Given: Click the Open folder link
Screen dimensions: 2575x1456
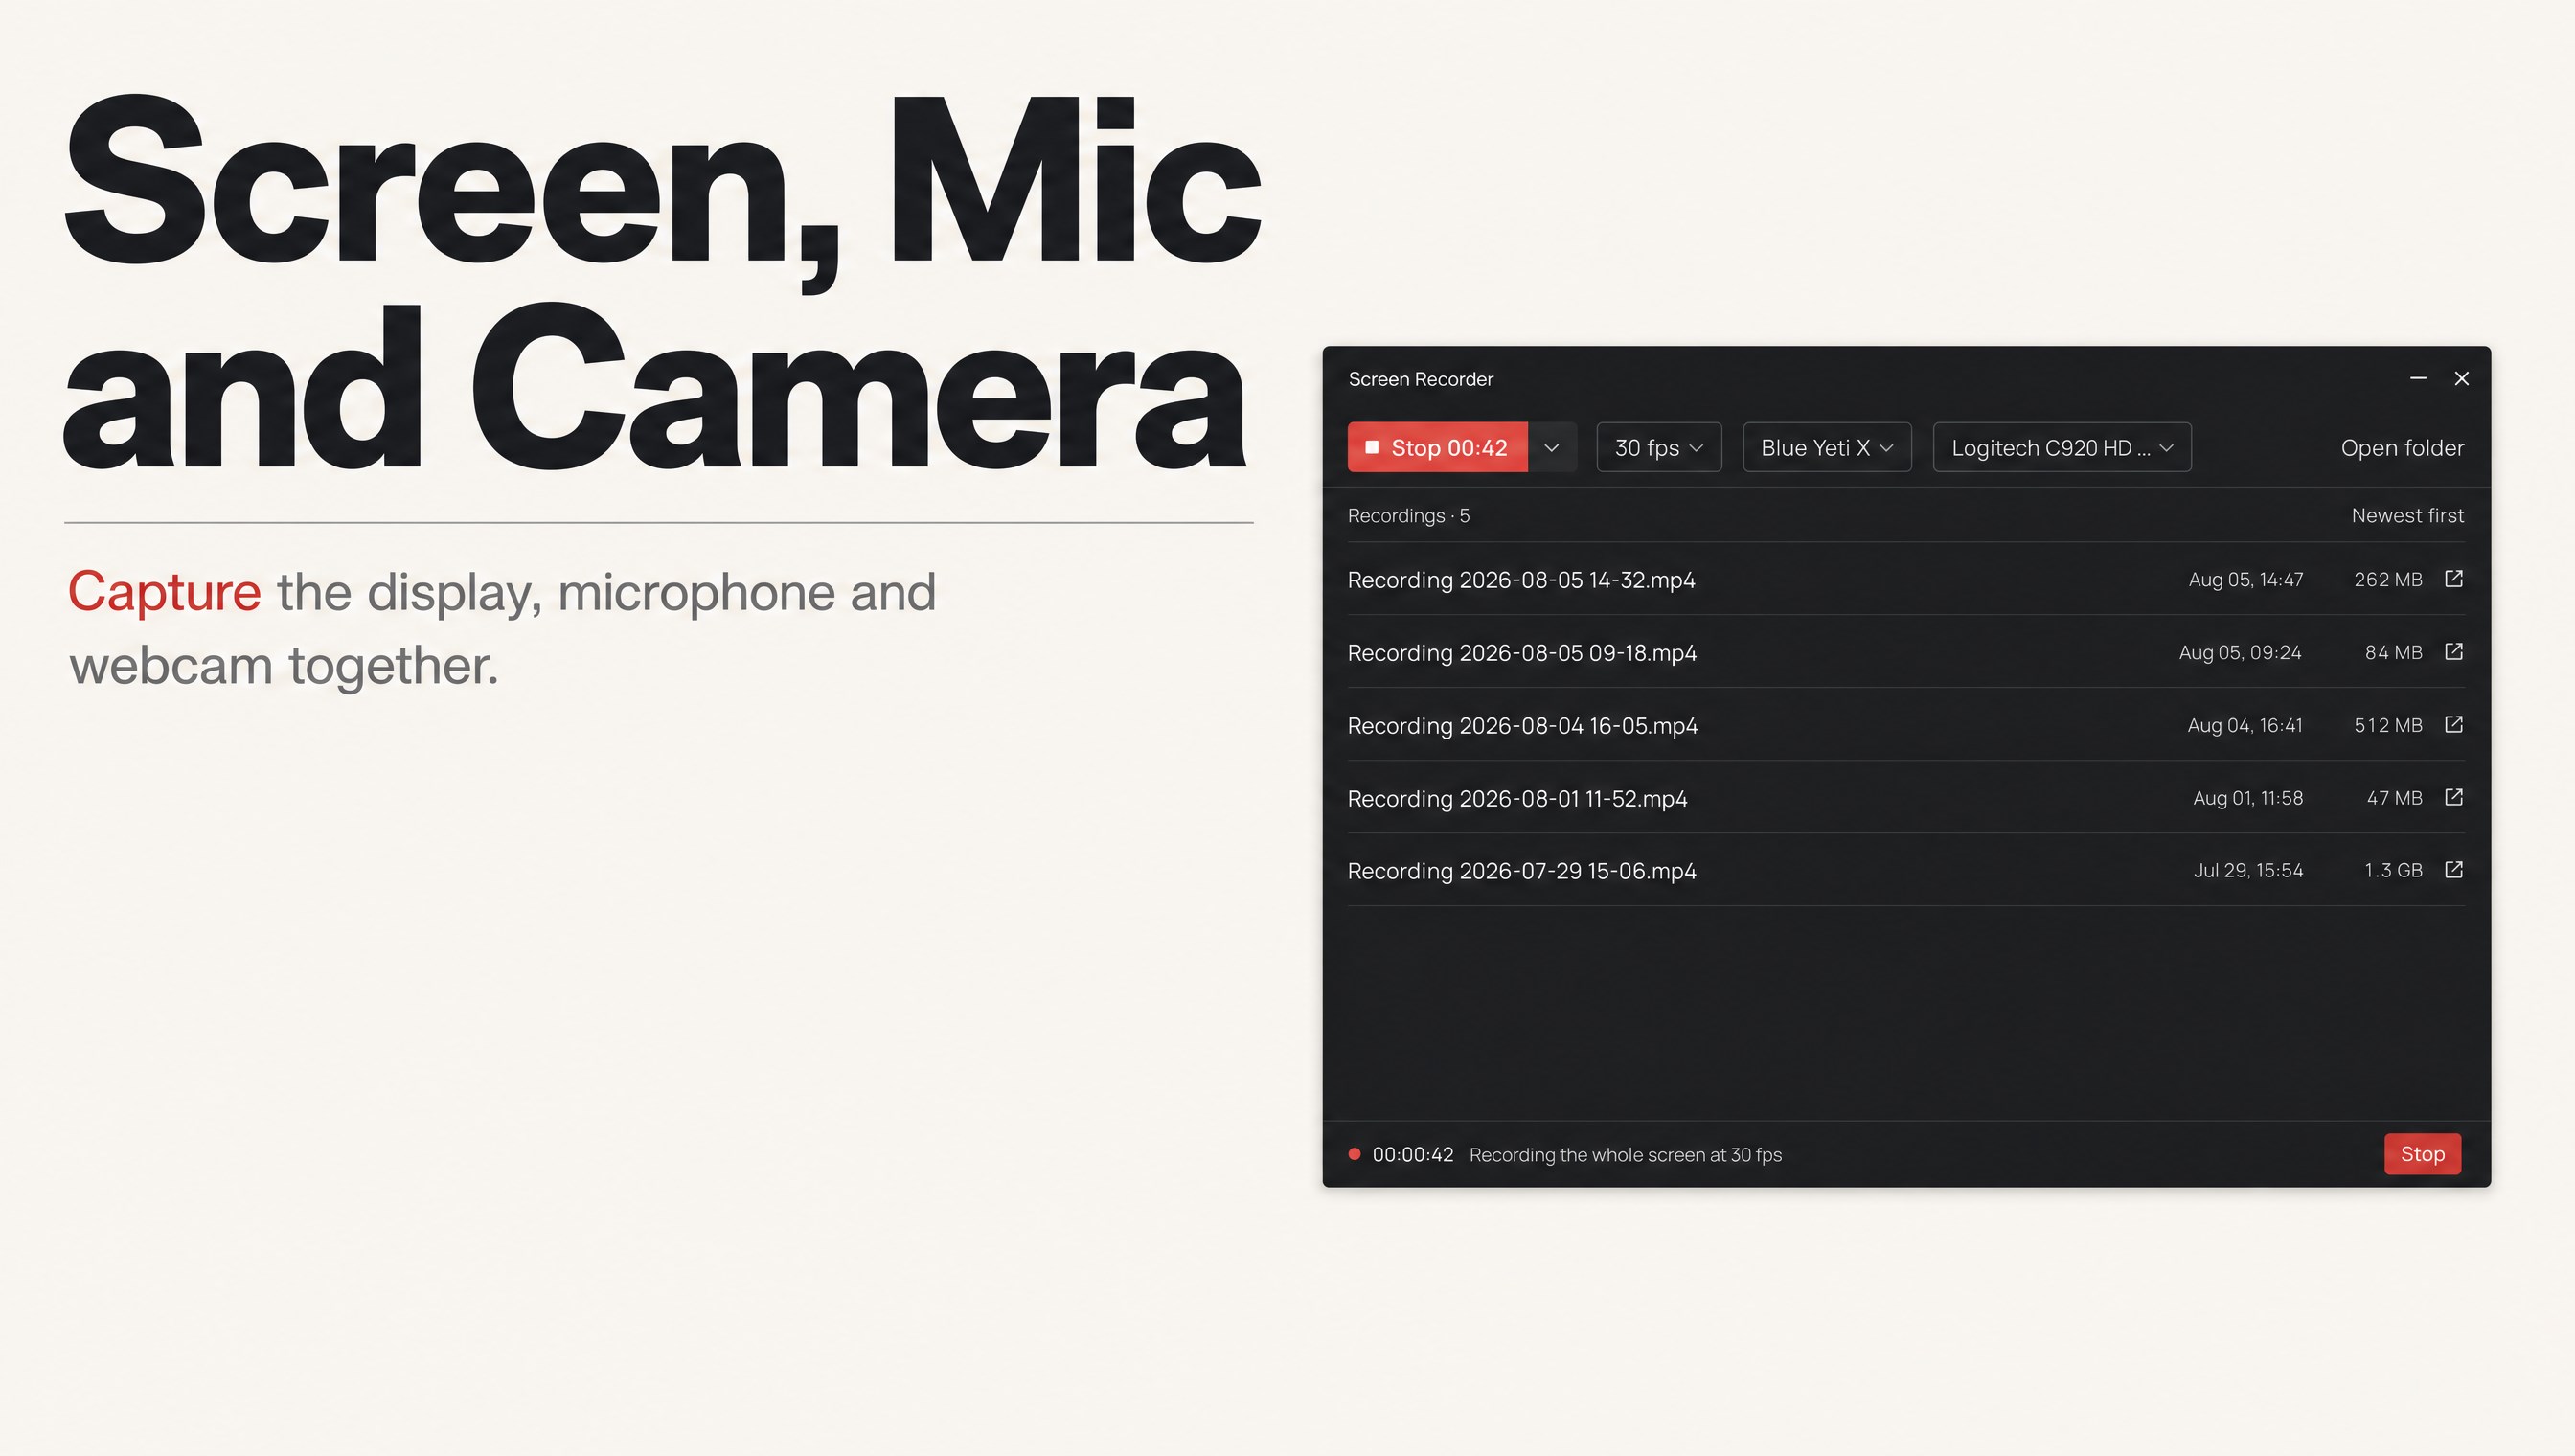Looking at the screenshot, I should [x=2402, y=448].
